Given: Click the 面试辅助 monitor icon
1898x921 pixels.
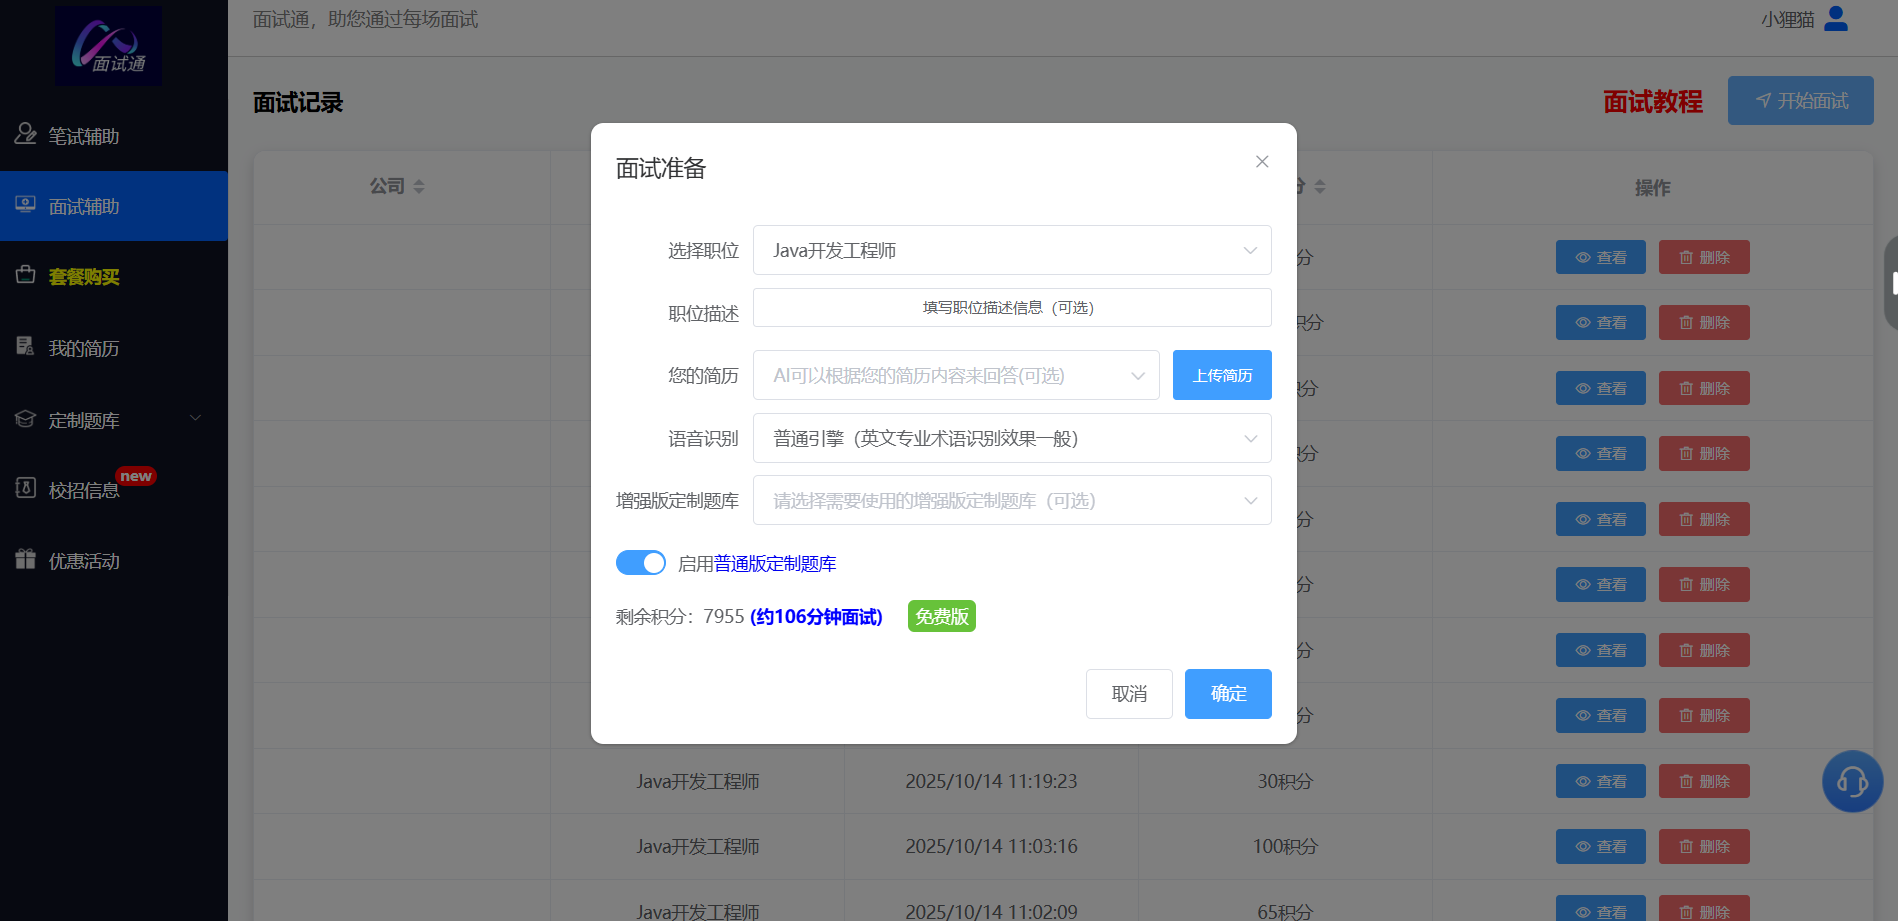Looking at the screenshot, I should (x=25, y=204).
